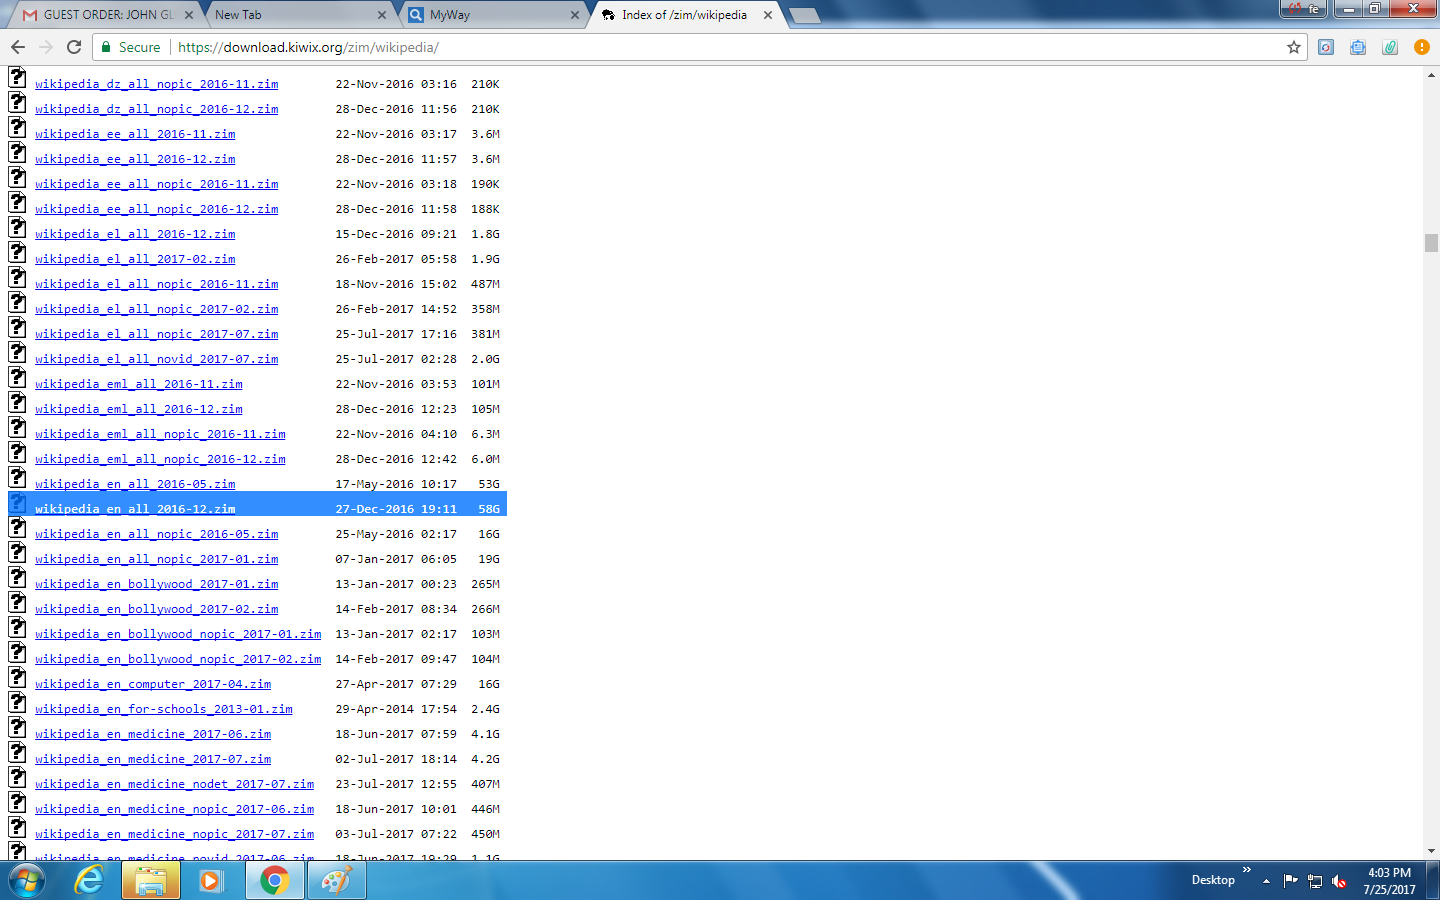Open link wikipedia_eml_all_2016-12.zim
Viewport: 1440px width, 900px height.
click(x=139, y=409)
